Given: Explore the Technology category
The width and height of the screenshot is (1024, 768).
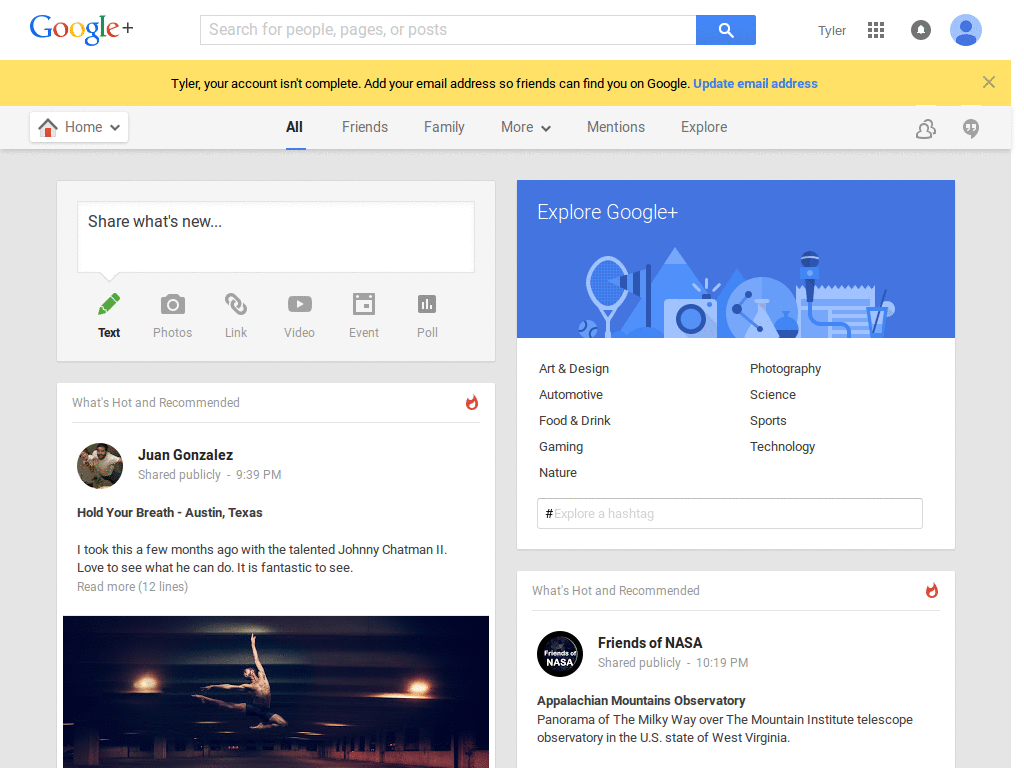Looking at the screenshot, I should point(782,447).
